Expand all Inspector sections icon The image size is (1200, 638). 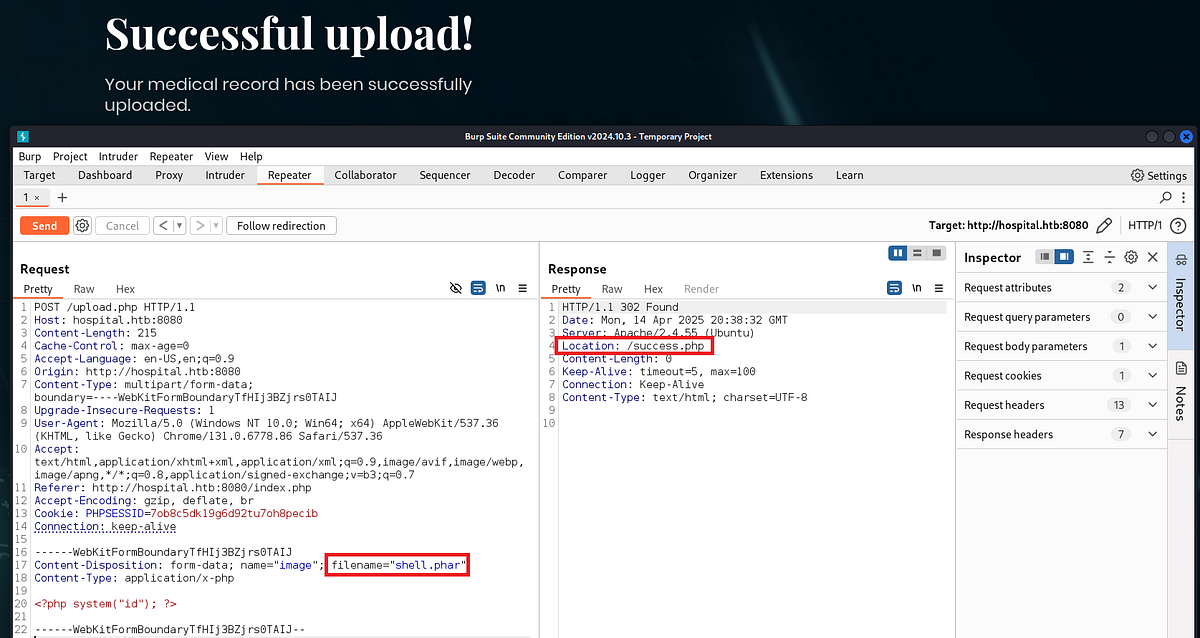click(1088, 257)
